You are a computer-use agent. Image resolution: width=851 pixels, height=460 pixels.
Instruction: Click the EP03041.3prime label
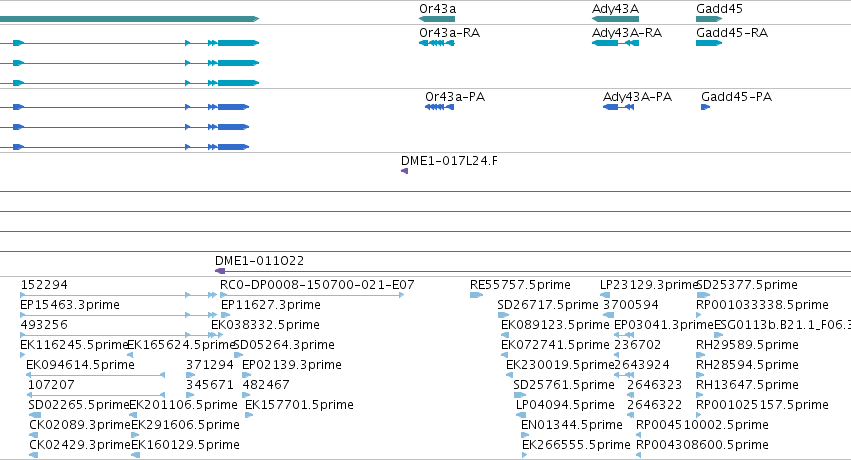664,324
